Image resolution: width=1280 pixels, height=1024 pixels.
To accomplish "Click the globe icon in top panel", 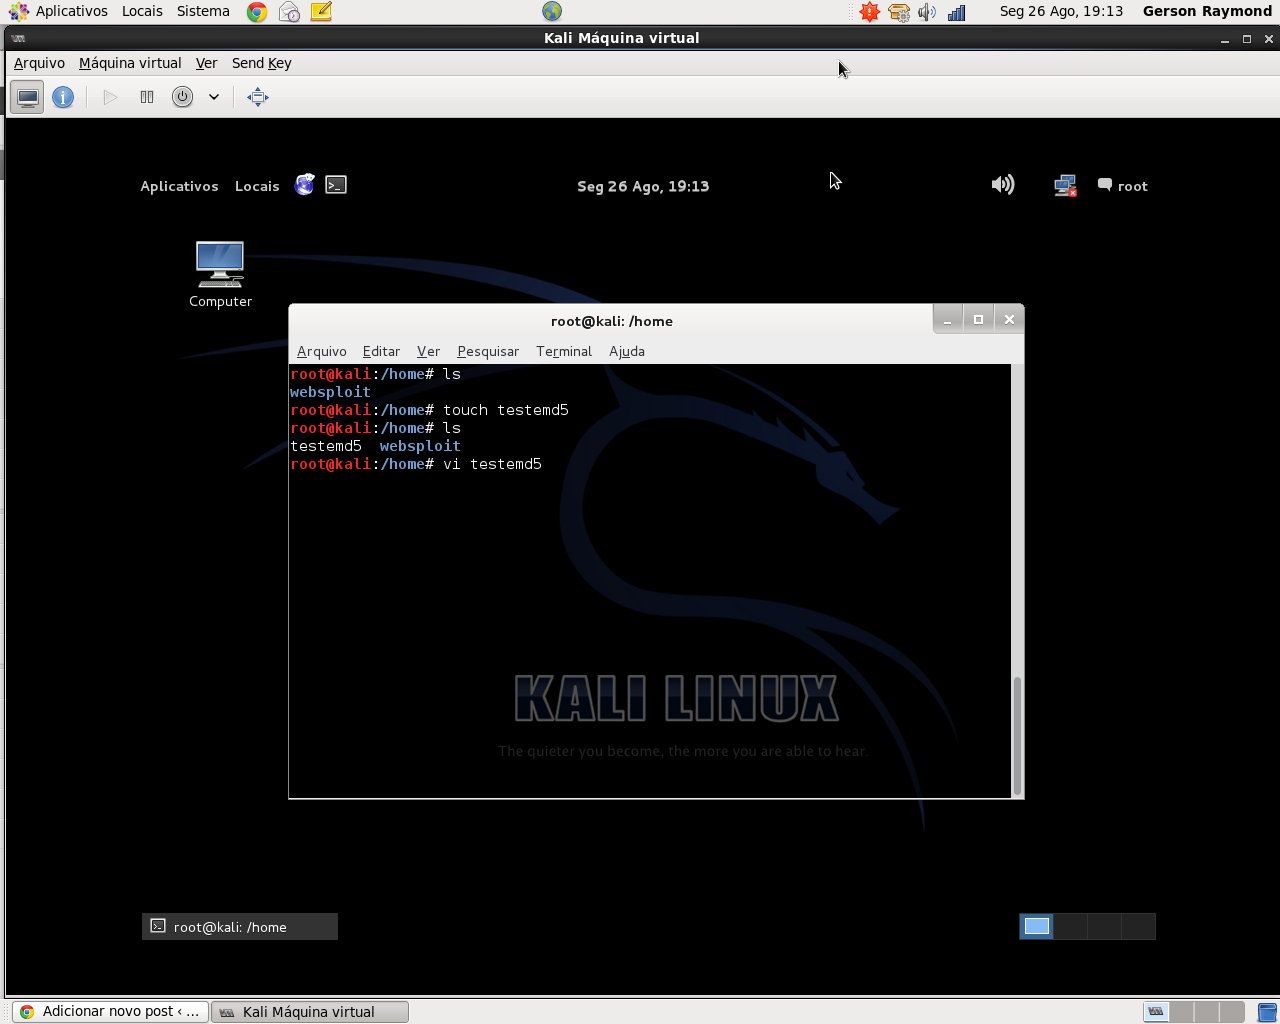I will 552,11.
